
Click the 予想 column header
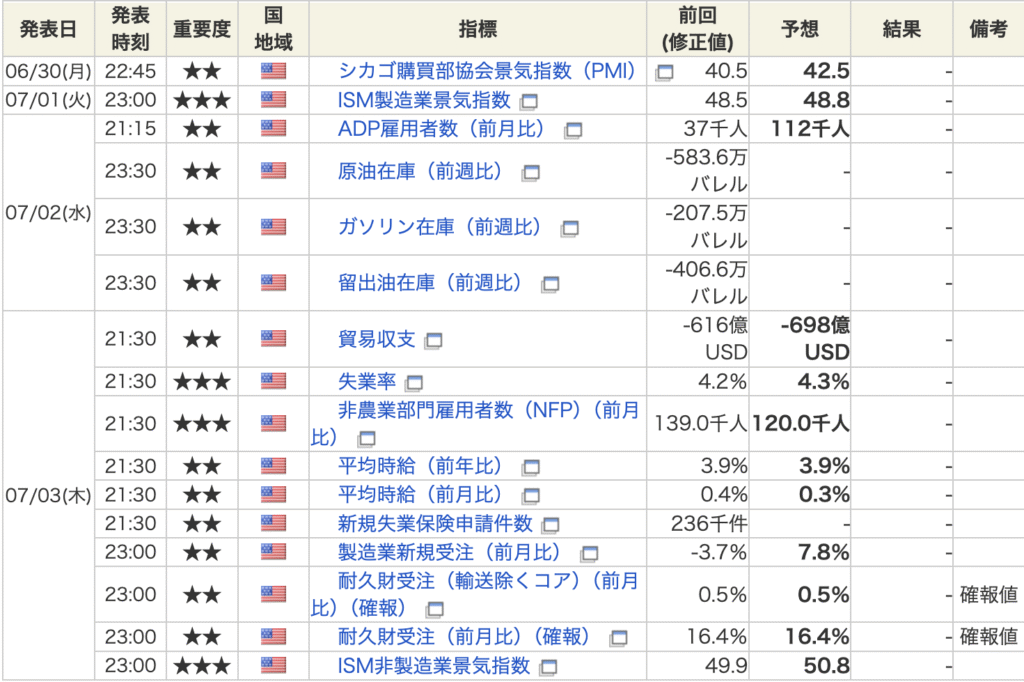[x=800, y=29]
